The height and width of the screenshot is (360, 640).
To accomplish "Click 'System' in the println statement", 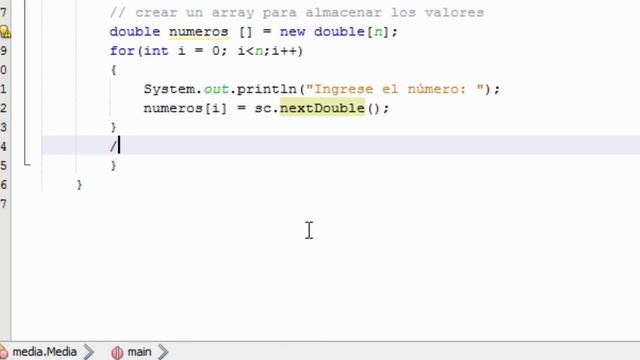I will [x=169, y=89].
